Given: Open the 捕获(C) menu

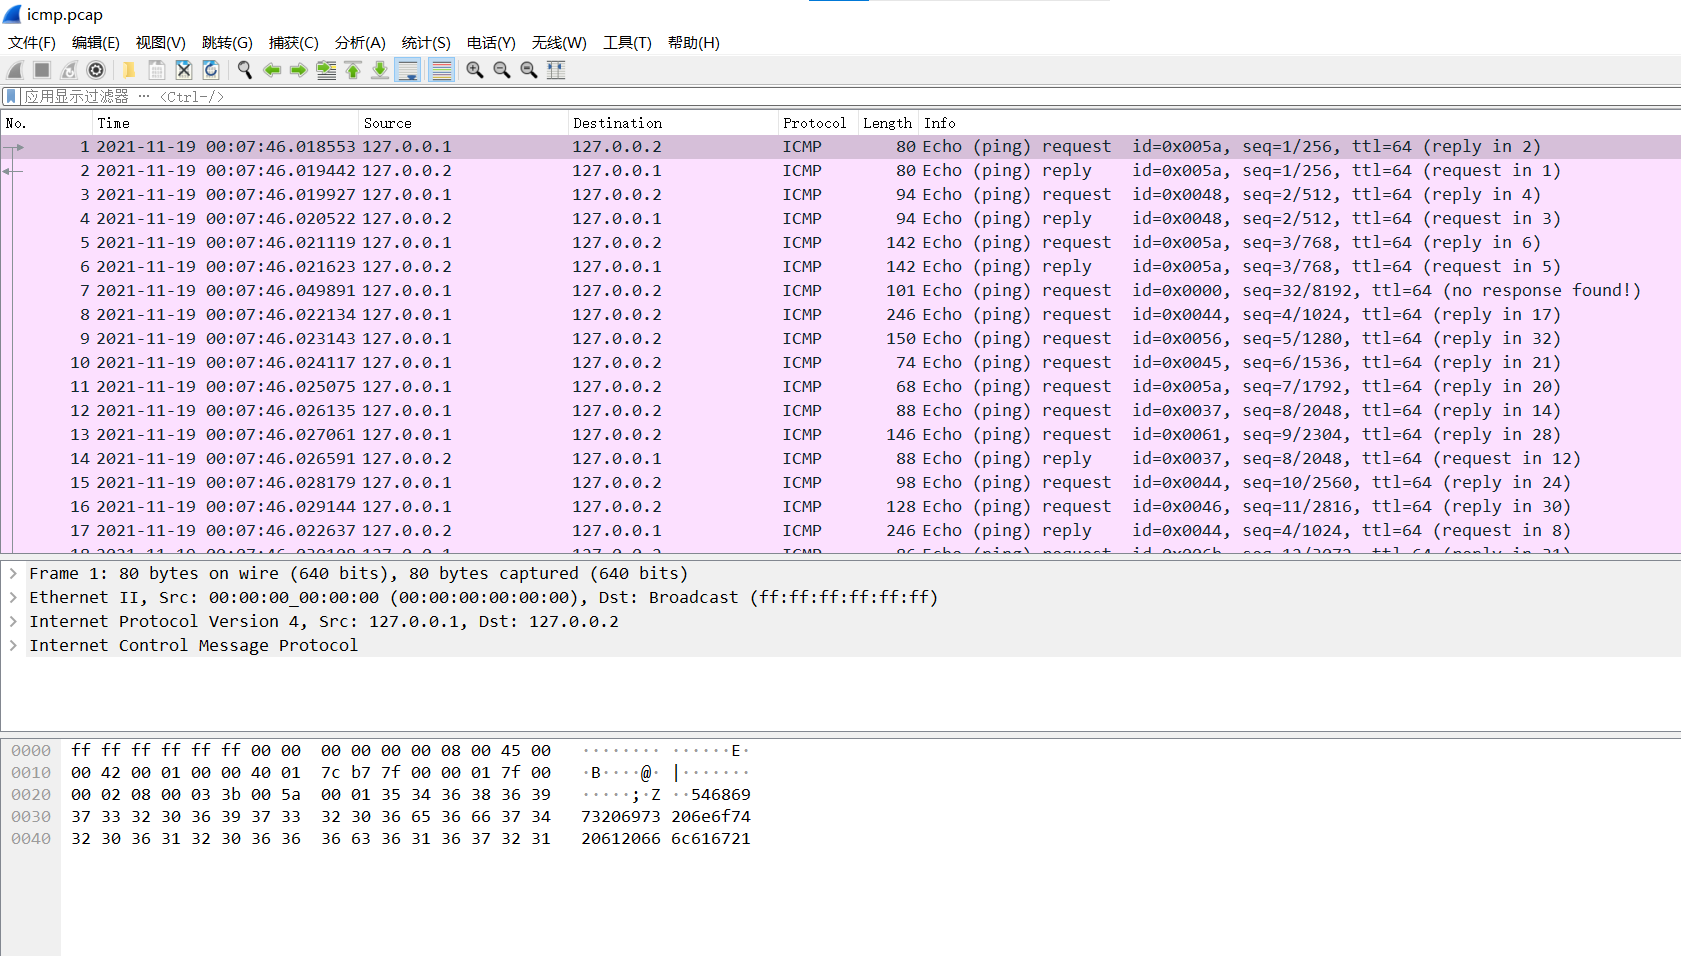Looking at the screenshot, I should pyautogui.click(x=294, y=43).
